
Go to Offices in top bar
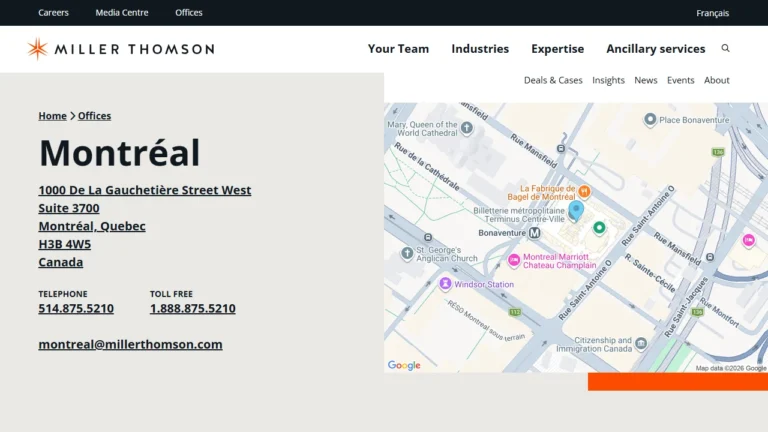click(189, 13)
